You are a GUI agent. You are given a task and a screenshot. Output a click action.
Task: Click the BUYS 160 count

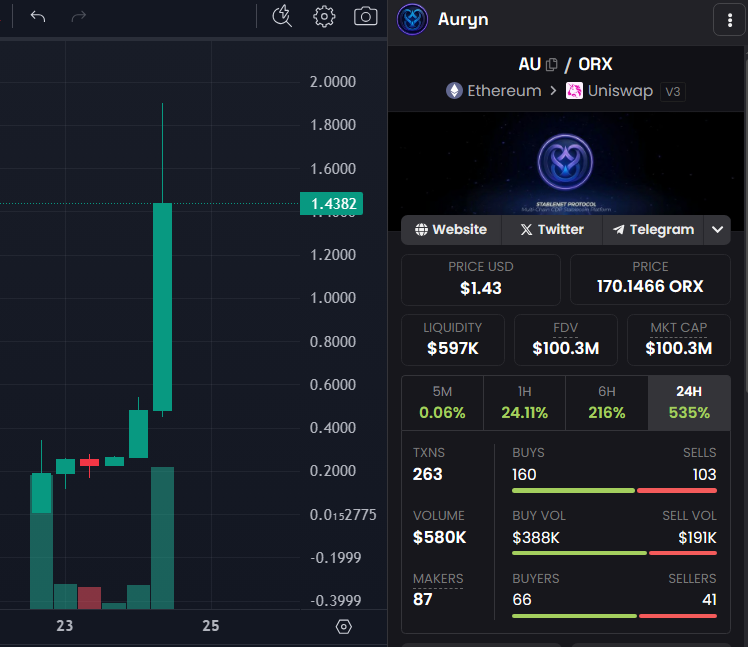coord(524,475)
